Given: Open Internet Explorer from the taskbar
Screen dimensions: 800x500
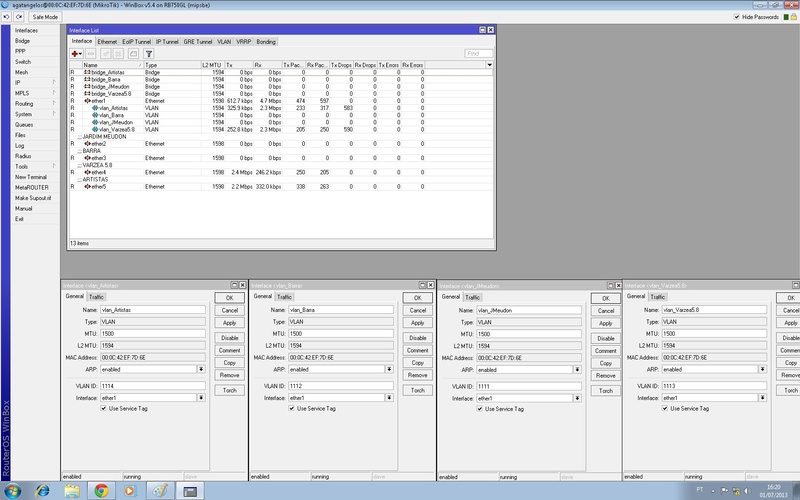Looking at the screenshot, I should (x=43, y=491).
